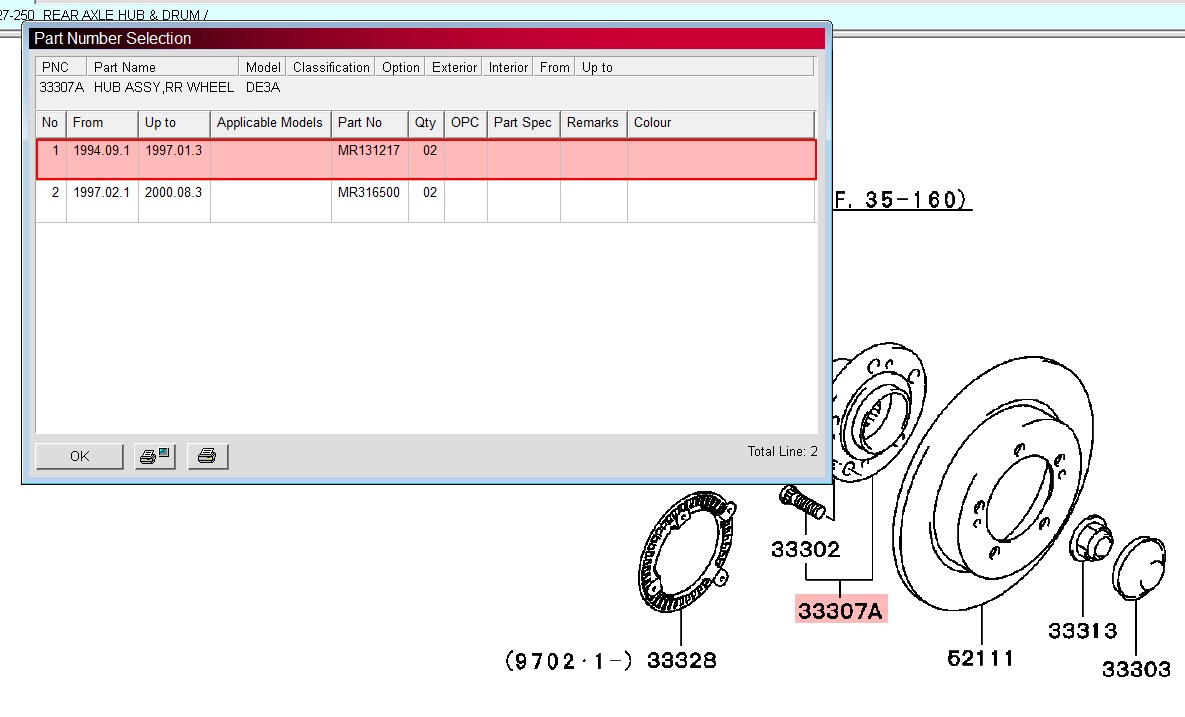Click the Total Line: 2 status text

[x=782, y=452]
